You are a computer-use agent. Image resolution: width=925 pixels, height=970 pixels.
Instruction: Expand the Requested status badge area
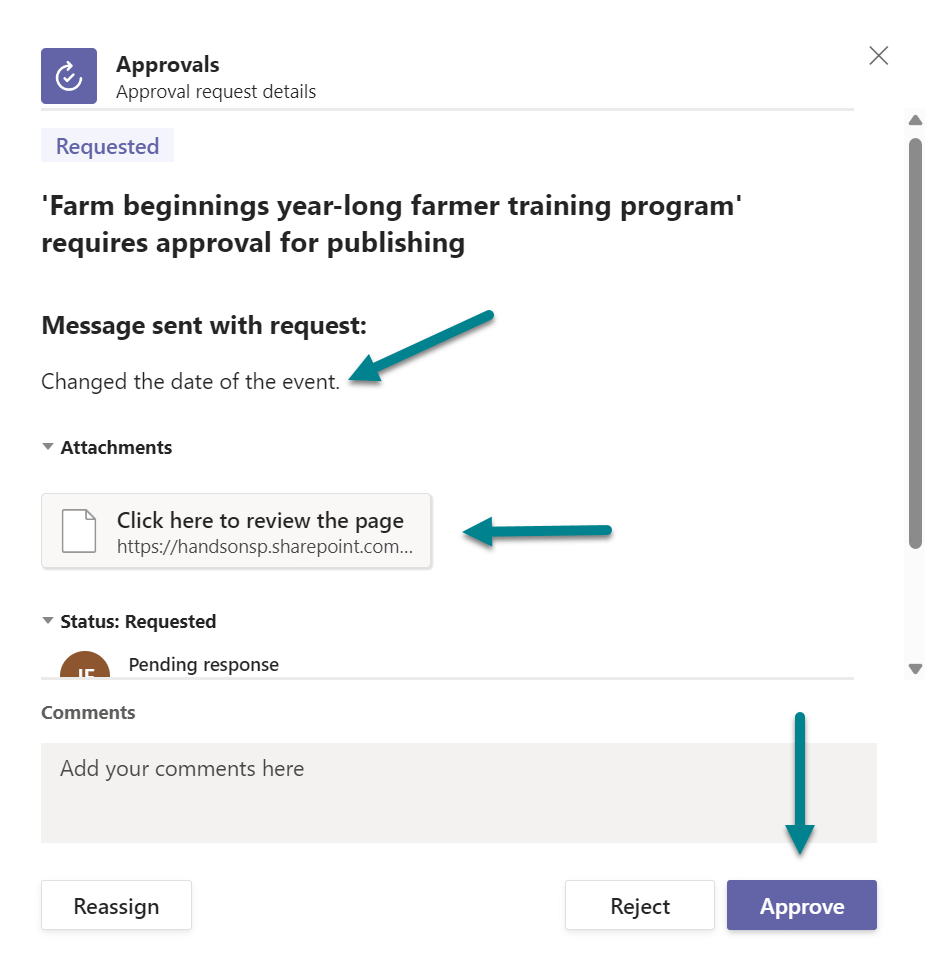click(107, 145)
